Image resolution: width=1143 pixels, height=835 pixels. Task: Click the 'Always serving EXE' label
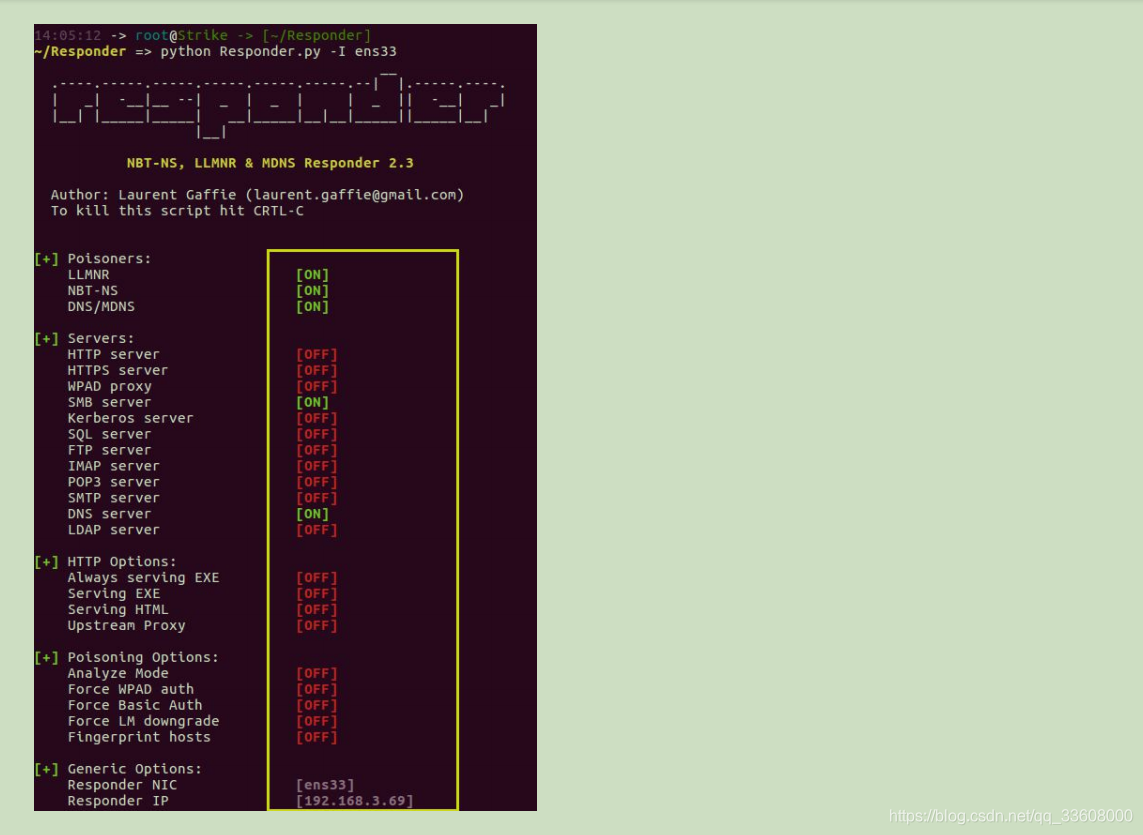(x=144, y=578)
